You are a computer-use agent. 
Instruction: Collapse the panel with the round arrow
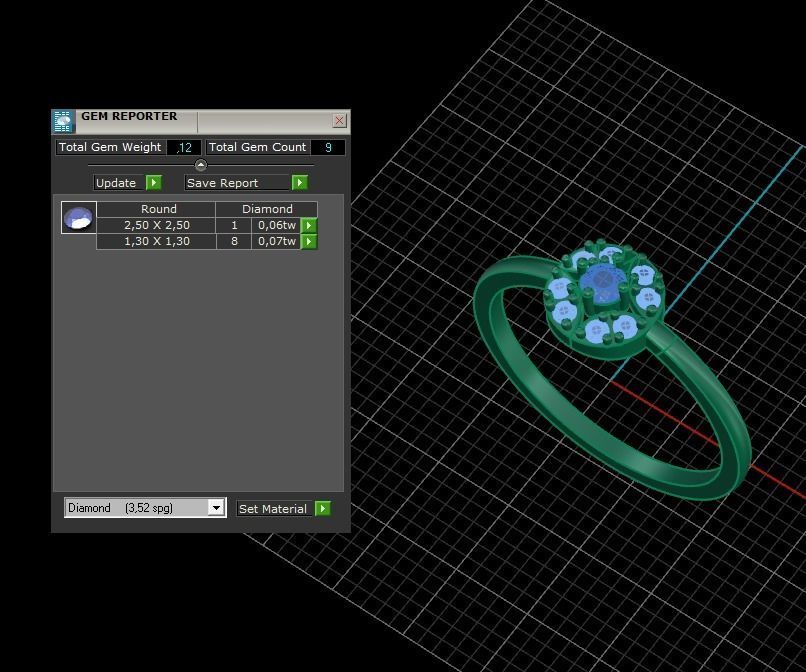[x=201, y=165]
